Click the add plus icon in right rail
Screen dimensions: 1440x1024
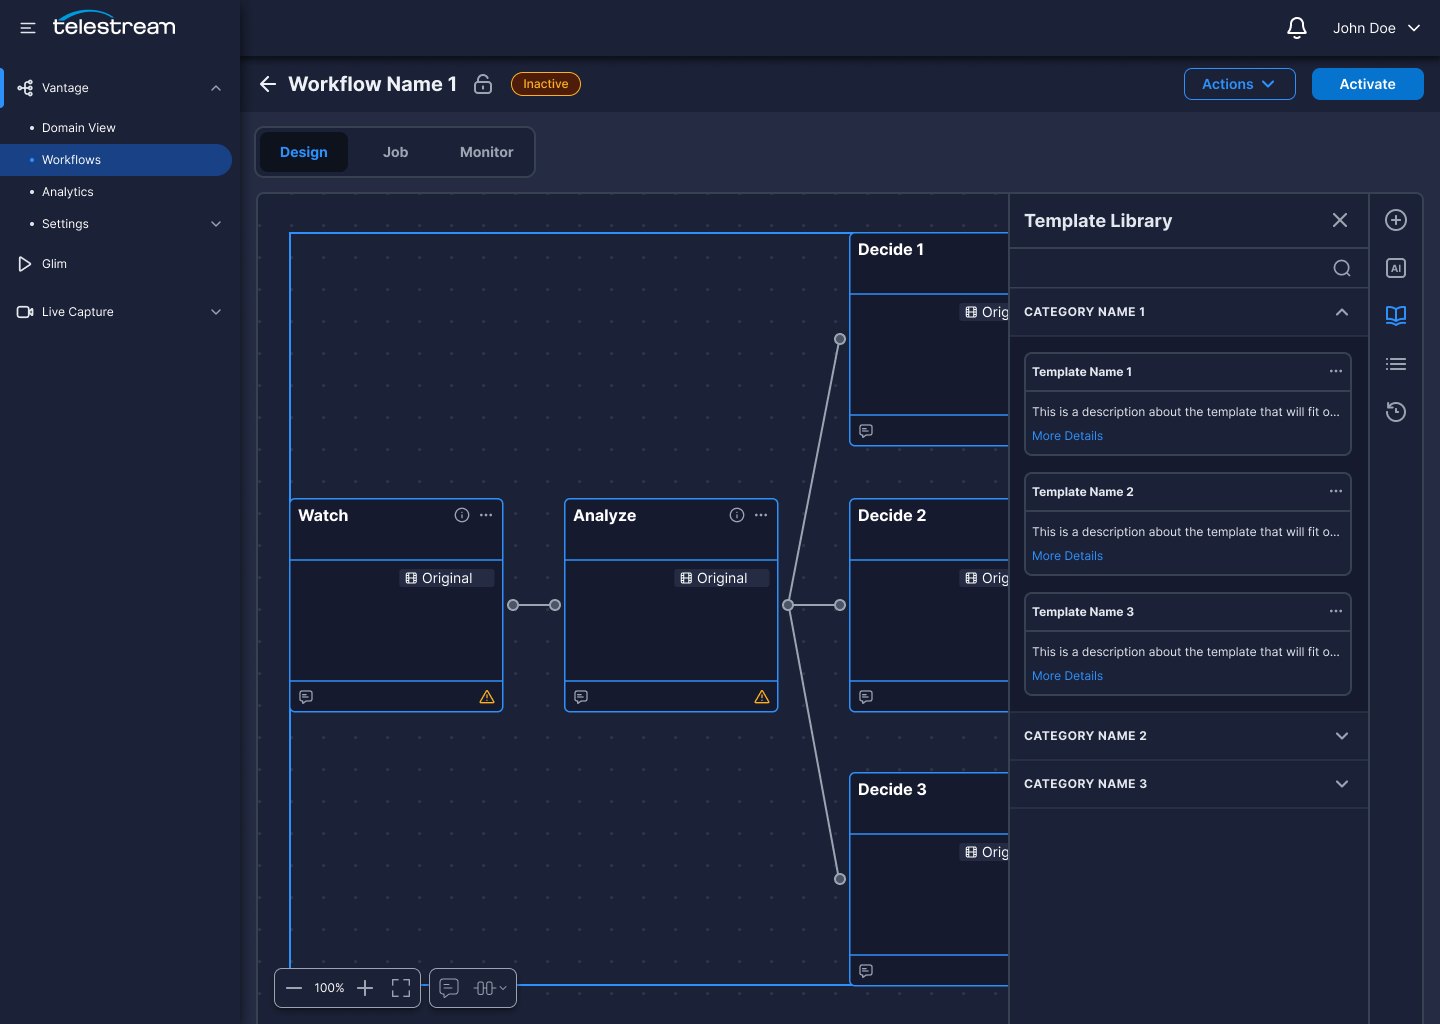click(x=1396, y=220)
